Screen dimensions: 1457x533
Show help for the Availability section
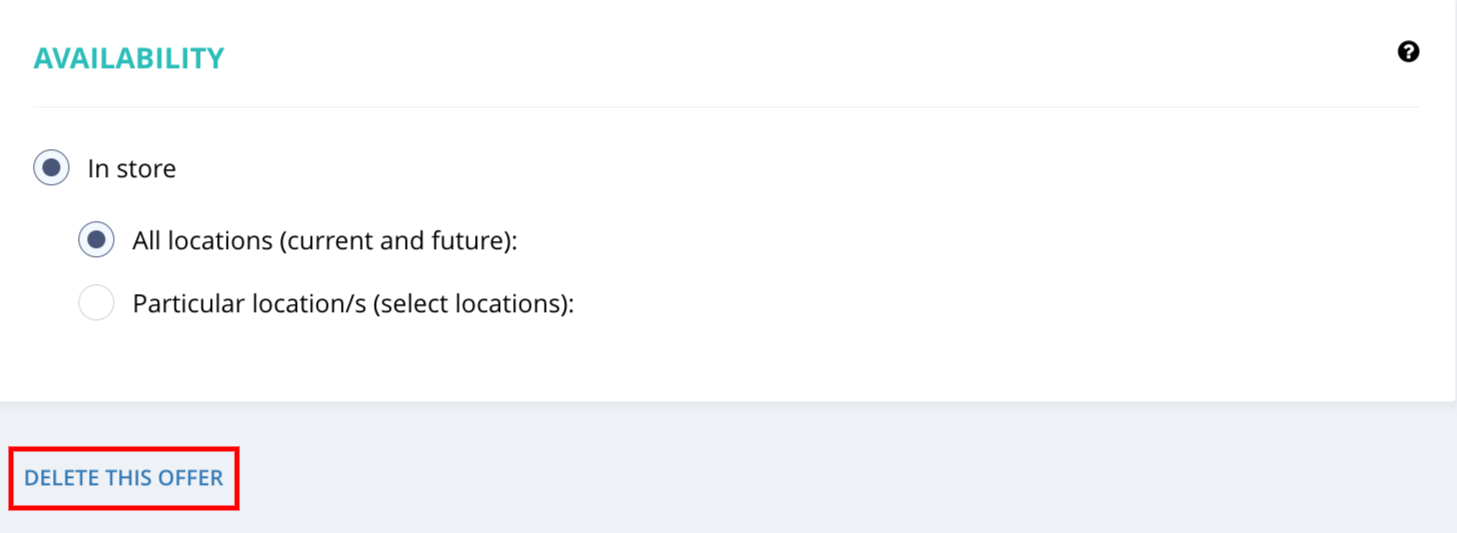pyautogui.click(x=1408, y=52)
